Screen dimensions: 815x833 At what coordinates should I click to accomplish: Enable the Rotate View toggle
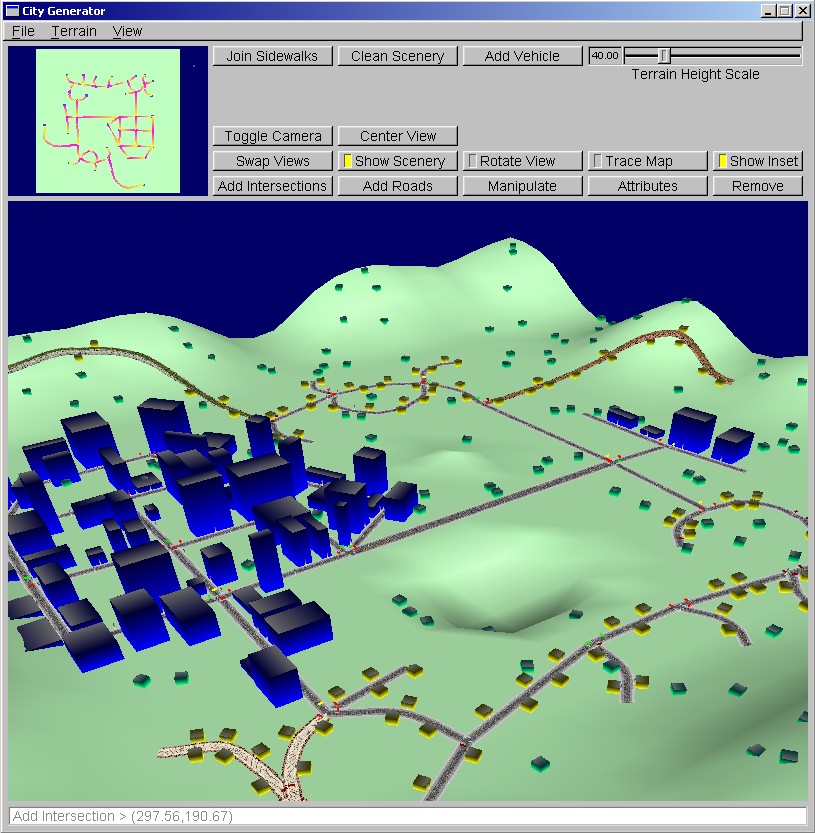tap(522, 161)
